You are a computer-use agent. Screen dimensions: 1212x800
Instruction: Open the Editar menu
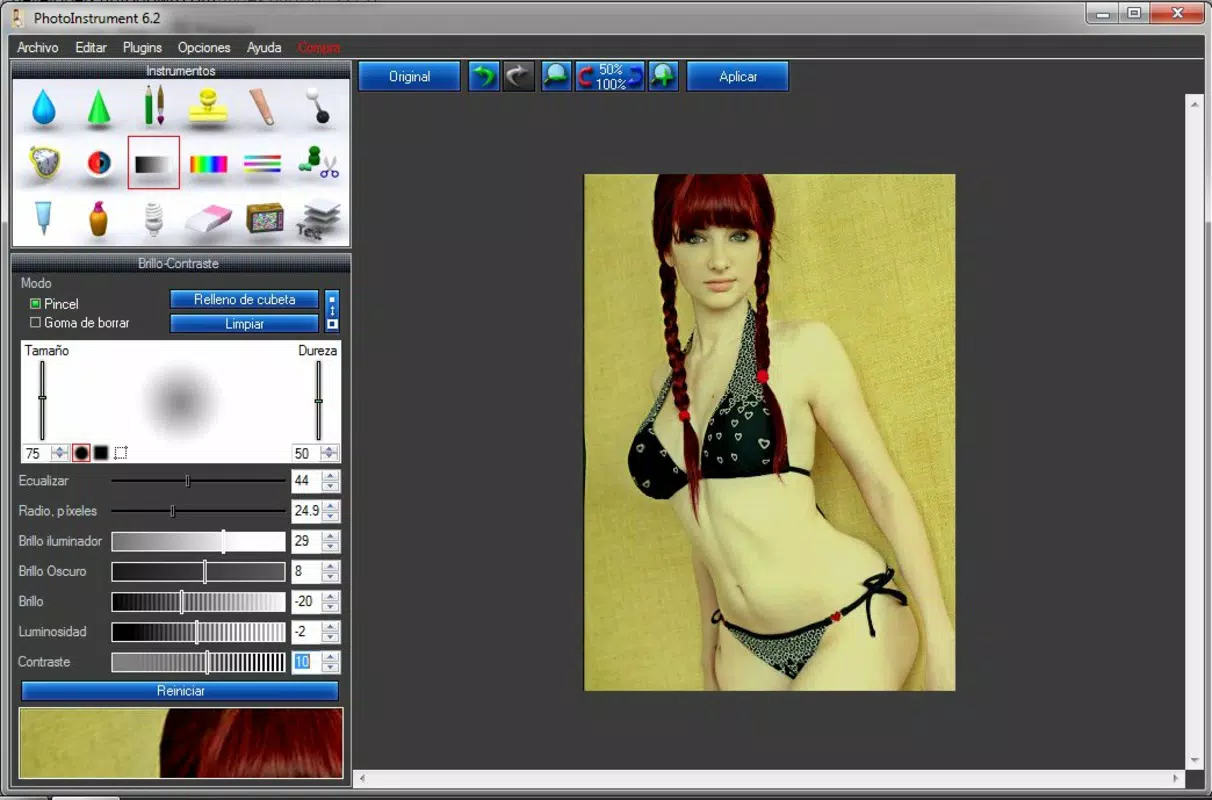pos(91,47)
